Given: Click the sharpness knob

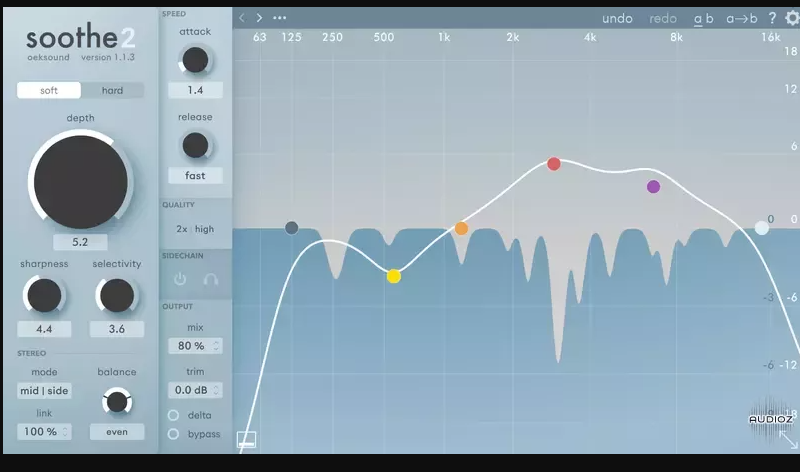Looking at the screenshot, I should pos(44,295).
